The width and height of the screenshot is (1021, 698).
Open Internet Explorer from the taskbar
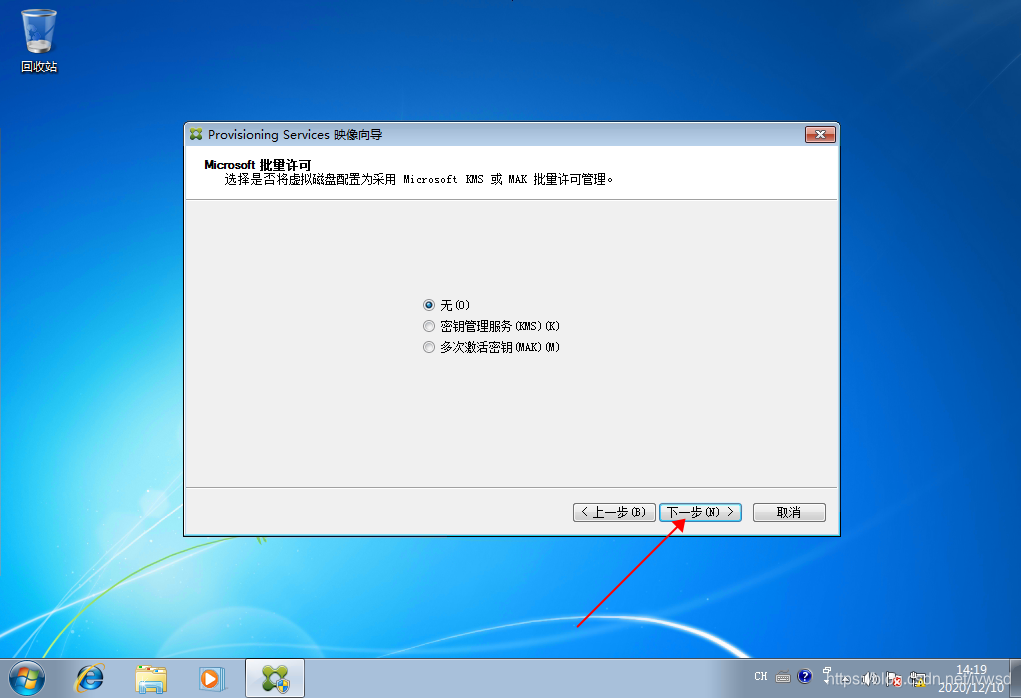(x=90, y=678)
